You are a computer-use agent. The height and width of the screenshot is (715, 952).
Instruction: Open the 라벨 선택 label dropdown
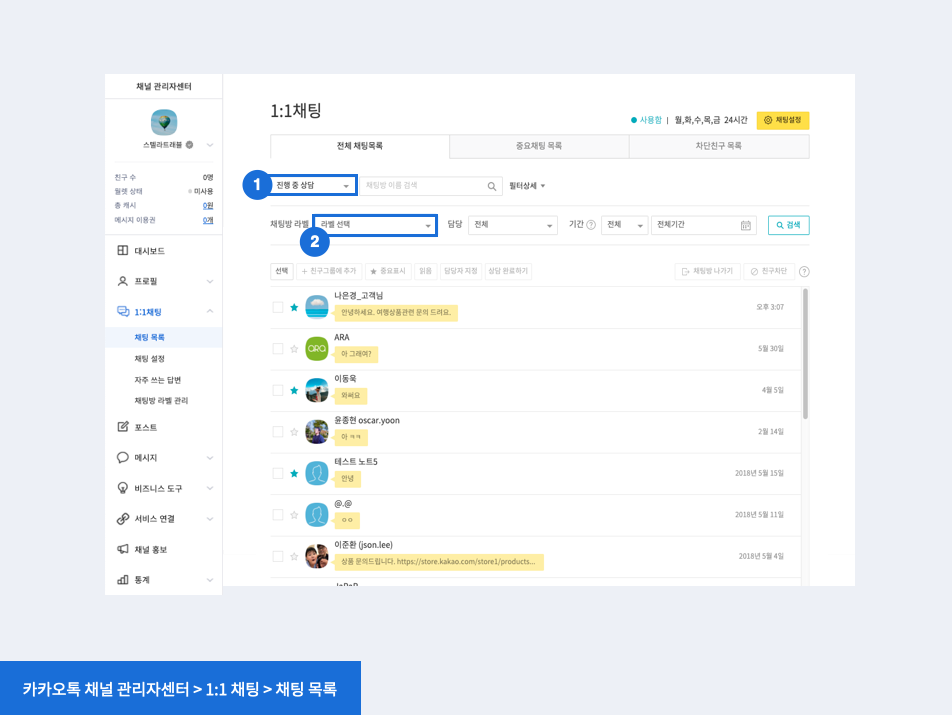click(x=375, y=225)
